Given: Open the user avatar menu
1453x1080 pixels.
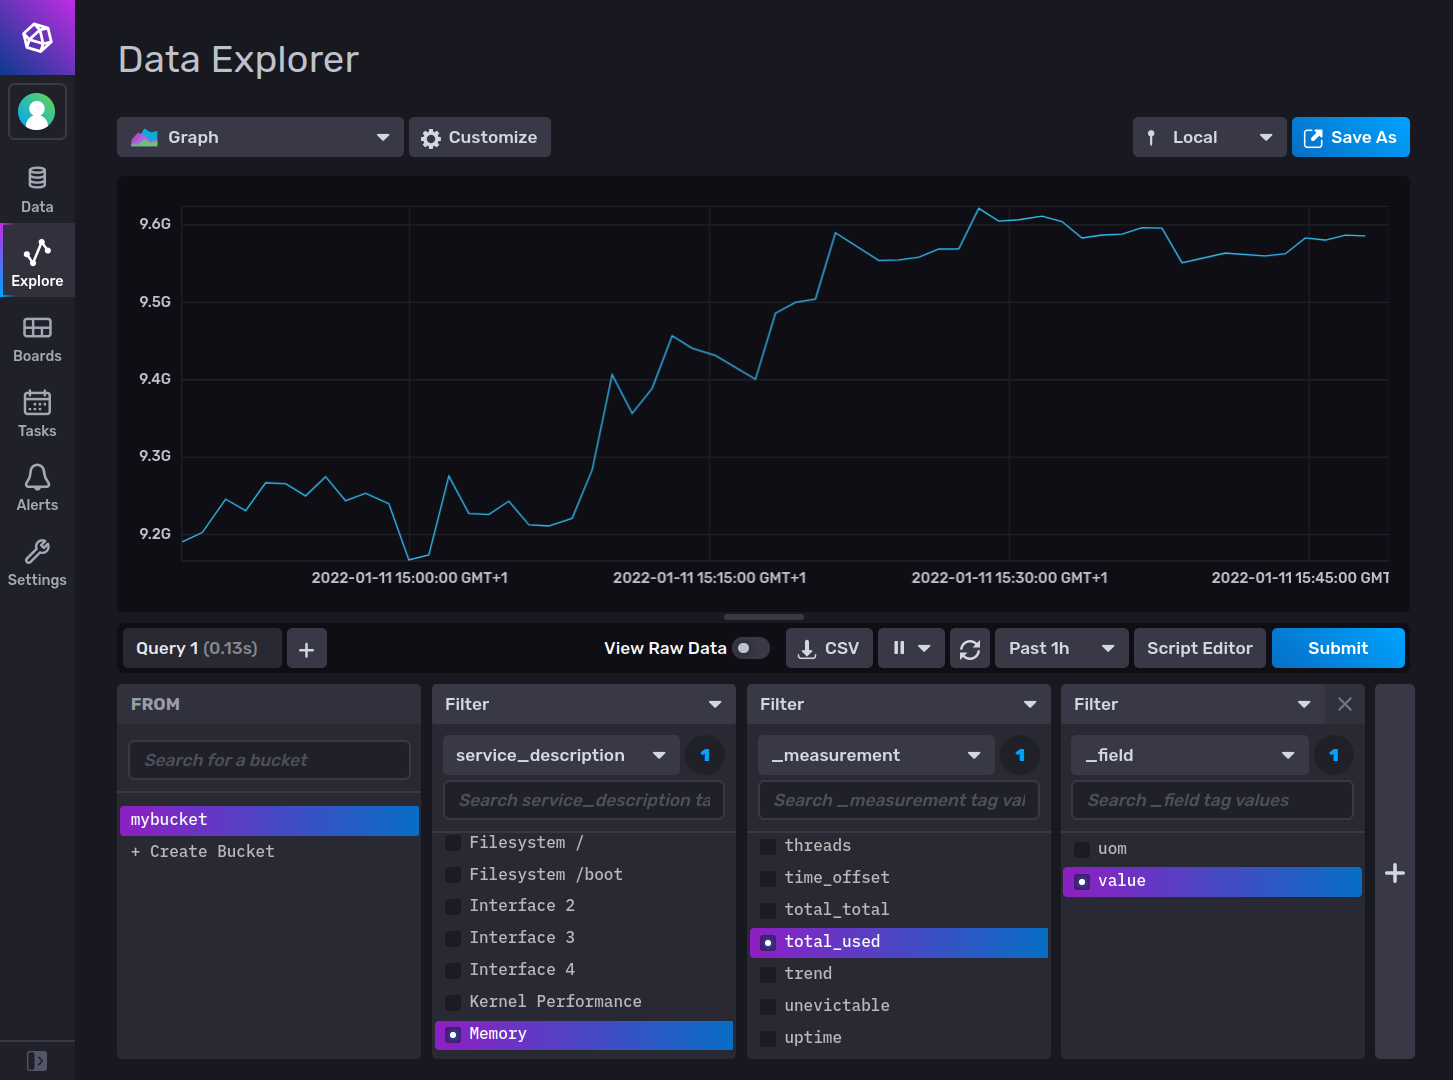Looking at the screenshot, I should tap(37, 111).
